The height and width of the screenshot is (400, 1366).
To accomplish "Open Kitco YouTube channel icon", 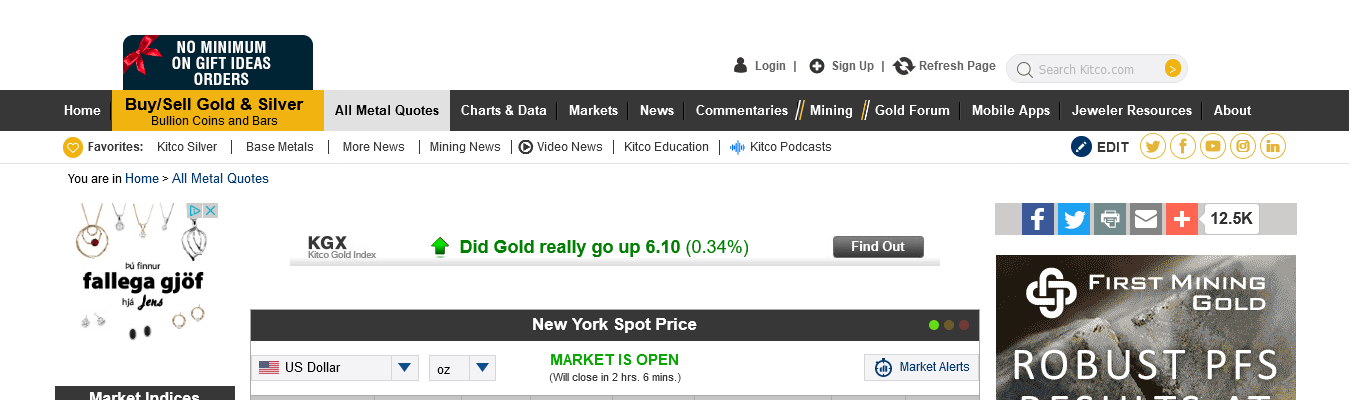I will [x=1213, y=147].
